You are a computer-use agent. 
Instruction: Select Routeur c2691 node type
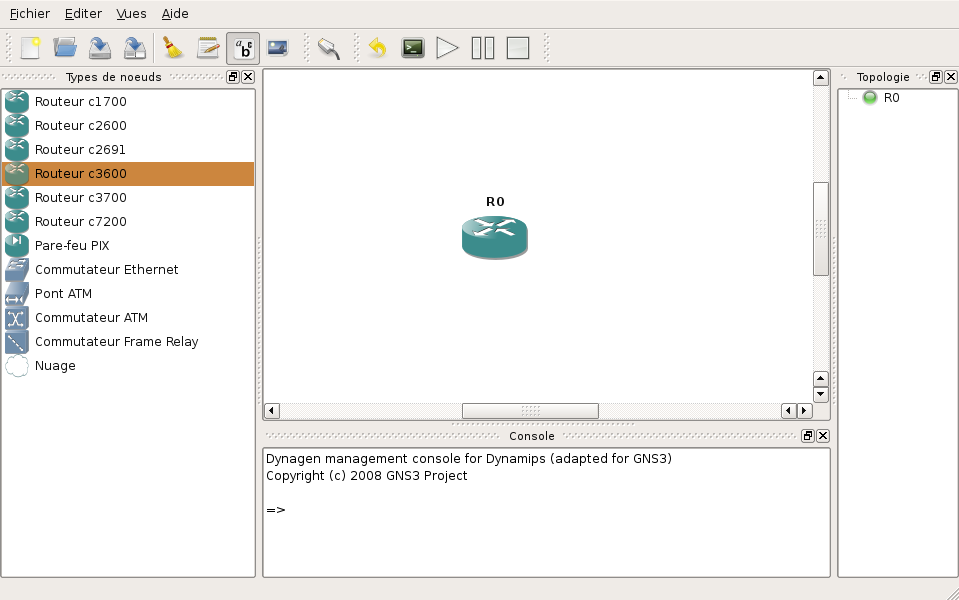pyautogui.click(x=128, y=149)
